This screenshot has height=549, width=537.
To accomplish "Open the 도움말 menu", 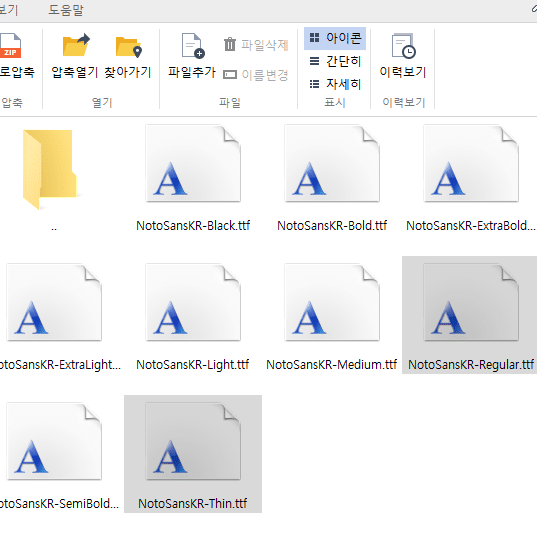I will click(x=66, y=10).
